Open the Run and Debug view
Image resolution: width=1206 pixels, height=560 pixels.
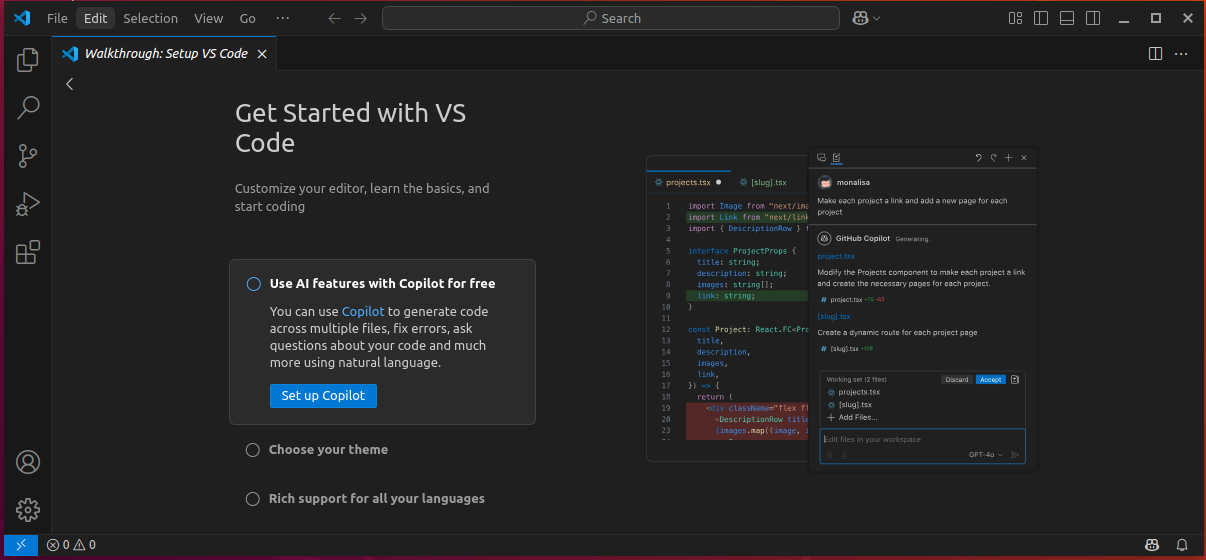28,204
